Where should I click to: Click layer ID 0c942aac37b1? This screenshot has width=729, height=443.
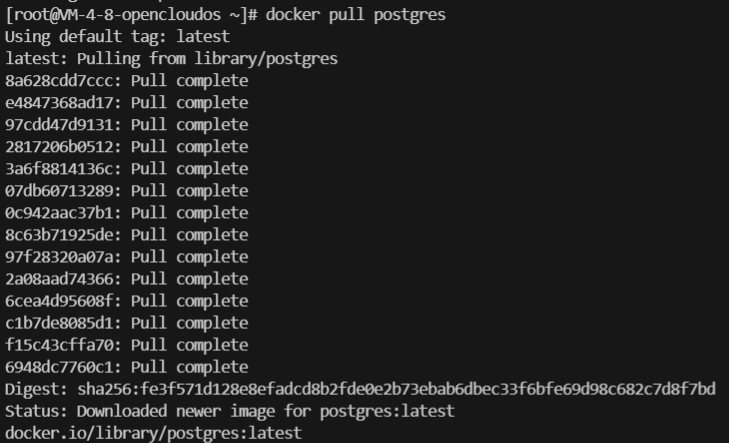[x=63, y=212]
